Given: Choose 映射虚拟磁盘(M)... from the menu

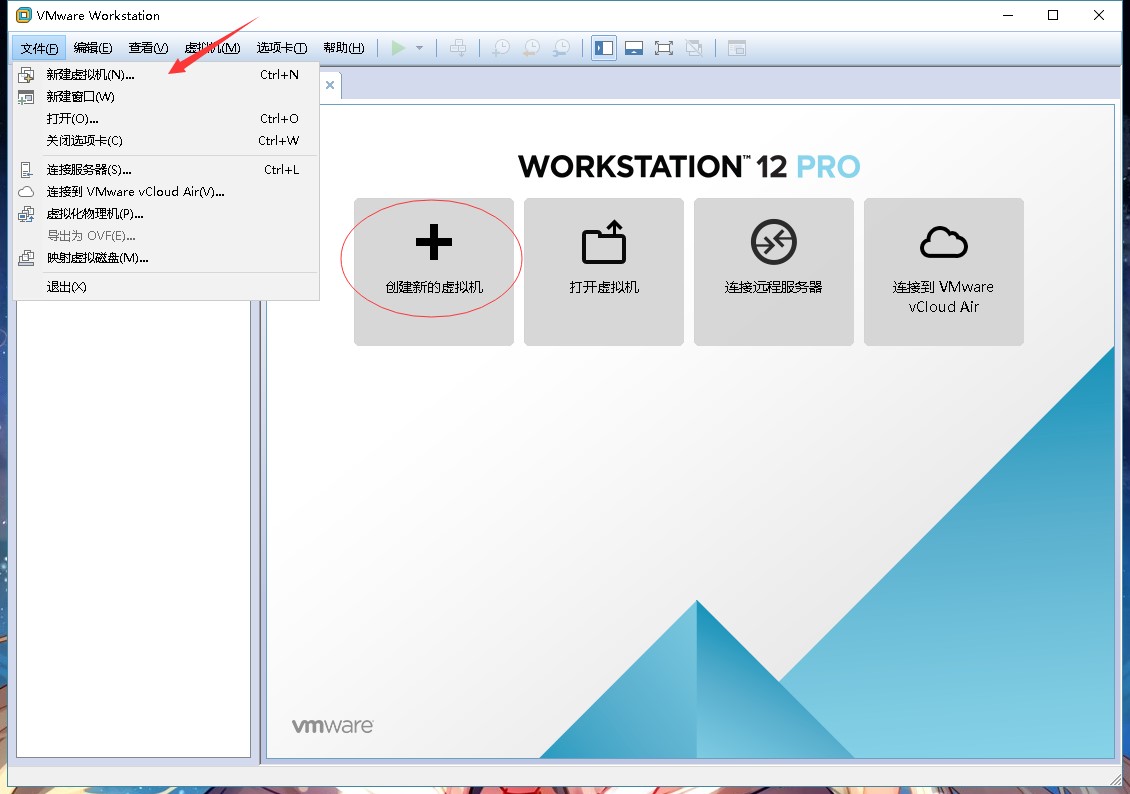Looking at the screenshot, I should 166,257.
